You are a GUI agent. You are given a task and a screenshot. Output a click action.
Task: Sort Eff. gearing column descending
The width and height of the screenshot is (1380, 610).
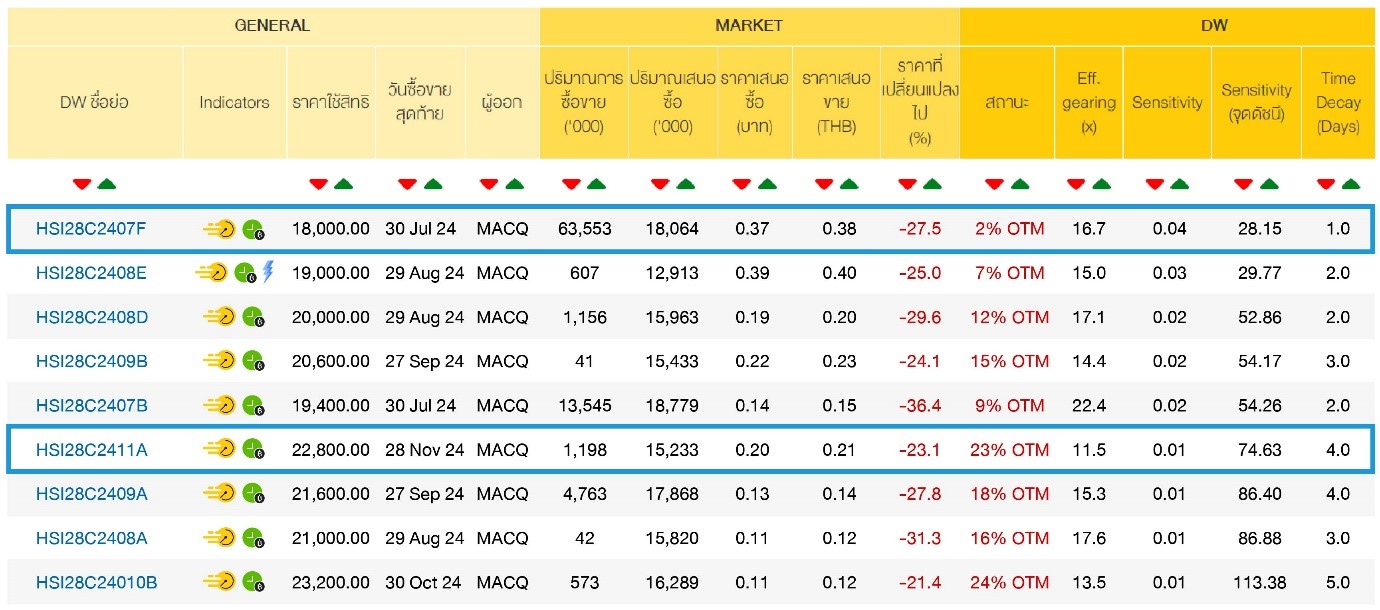(x=1076, y=184)
